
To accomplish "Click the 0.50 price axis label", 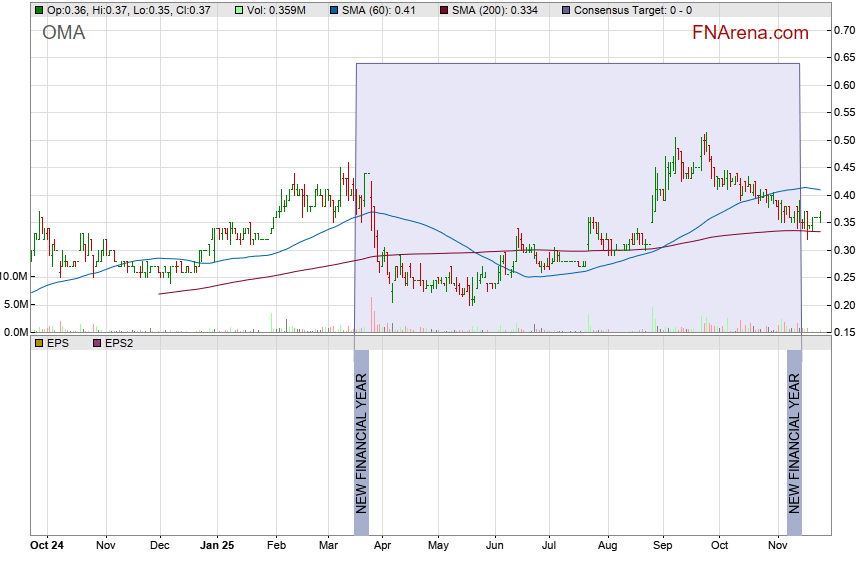I will click(x=844, y=141).
